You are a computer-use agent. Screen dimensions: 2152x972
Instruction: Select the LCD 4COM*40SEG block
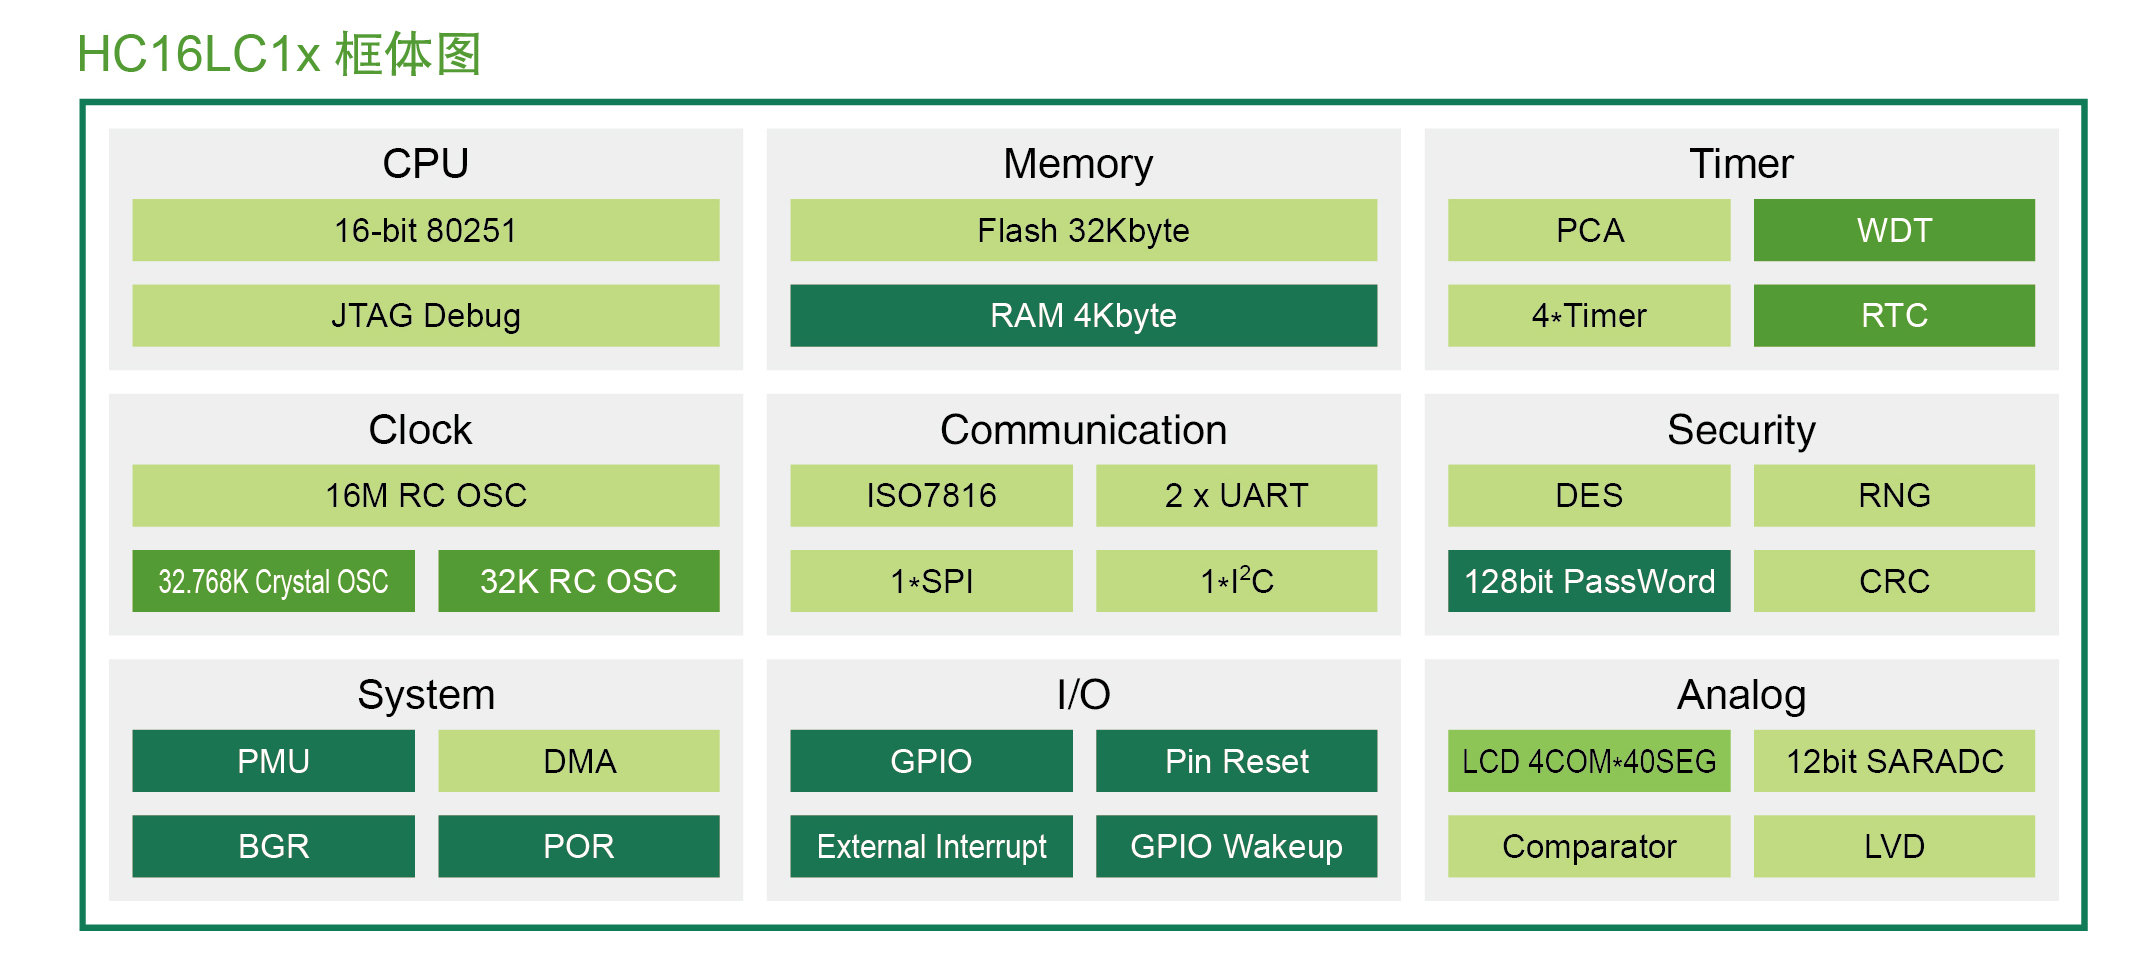click(1589, 761)
